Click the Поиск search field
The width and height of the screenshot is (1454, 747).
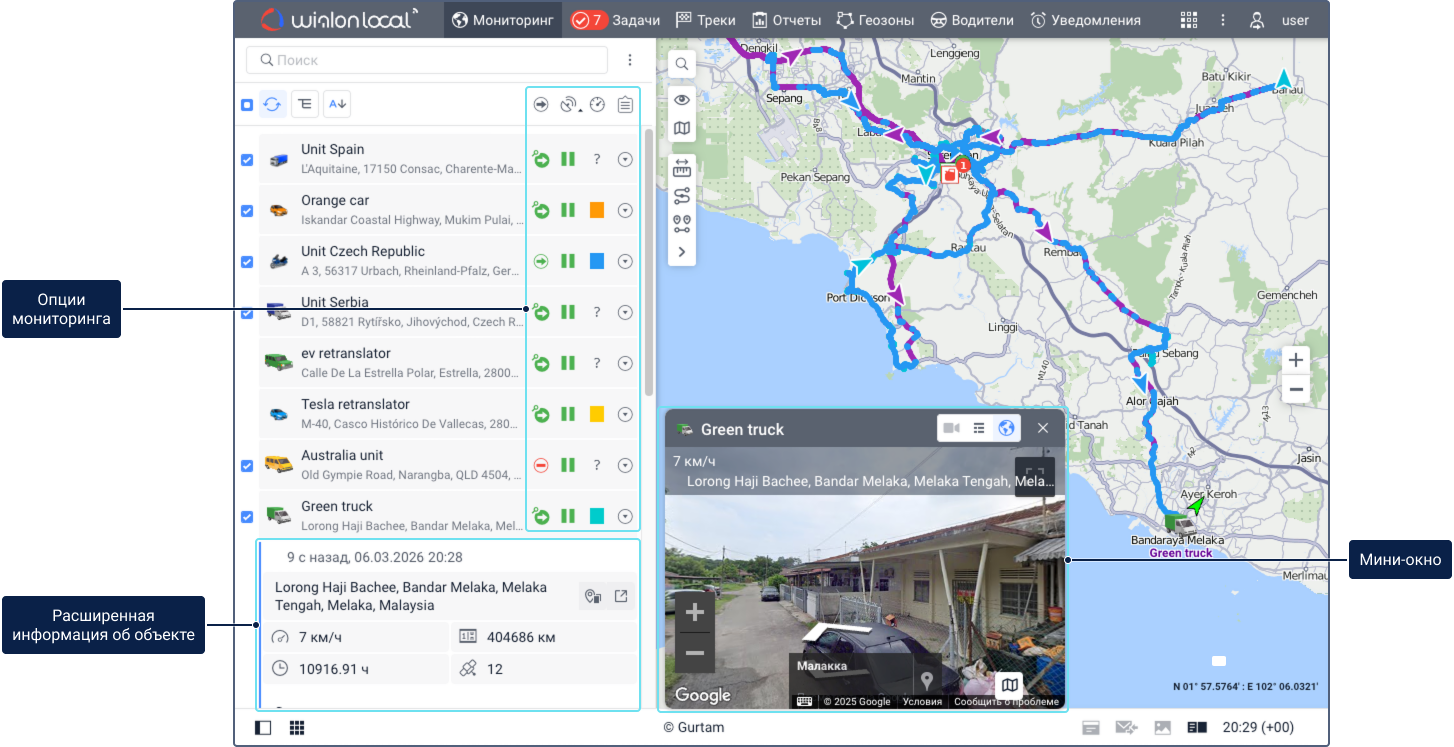(x=427, y=60)
